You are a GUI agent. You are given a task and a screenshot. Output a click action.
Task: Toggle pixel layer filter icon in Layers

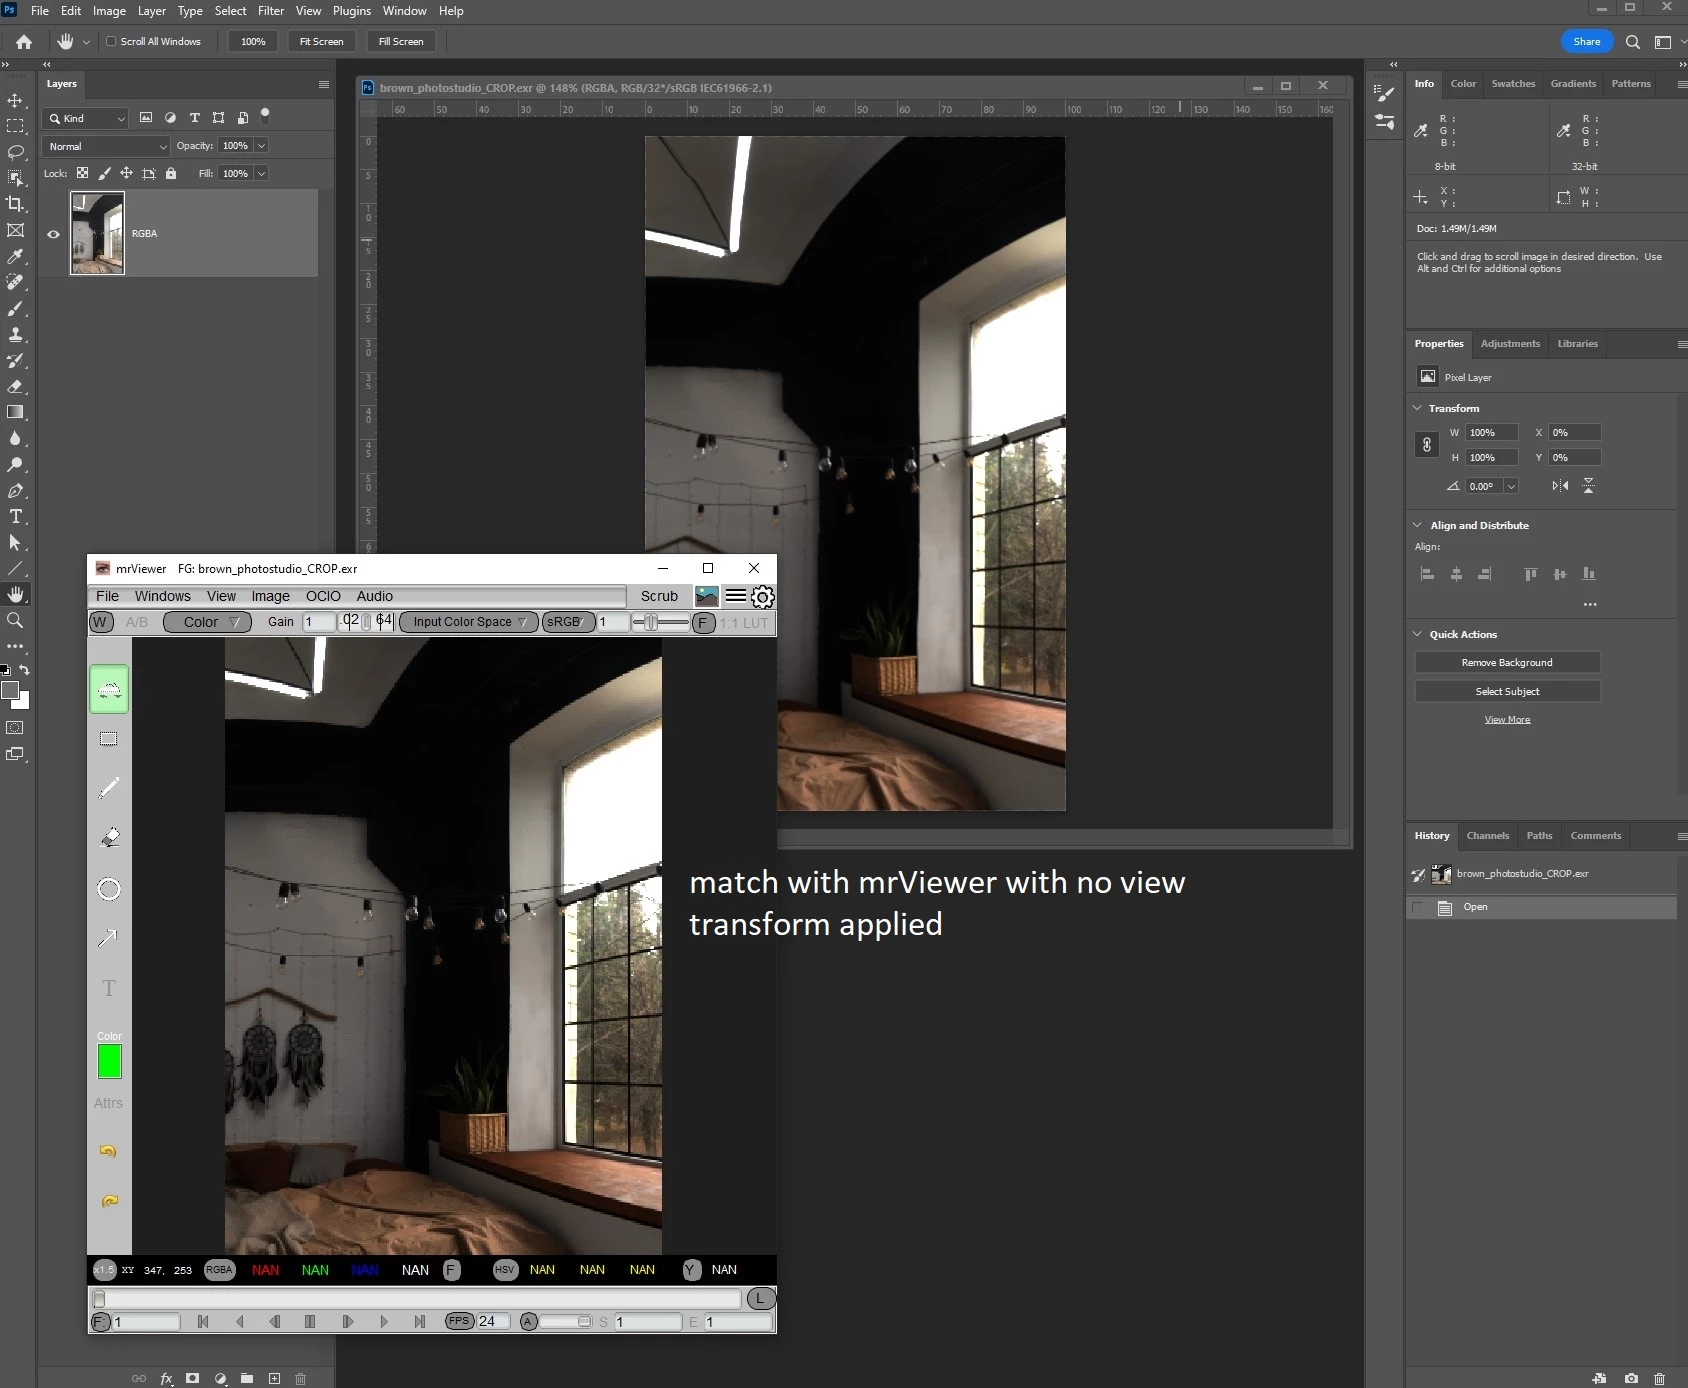pyautogui.click(x=146, y=118)
